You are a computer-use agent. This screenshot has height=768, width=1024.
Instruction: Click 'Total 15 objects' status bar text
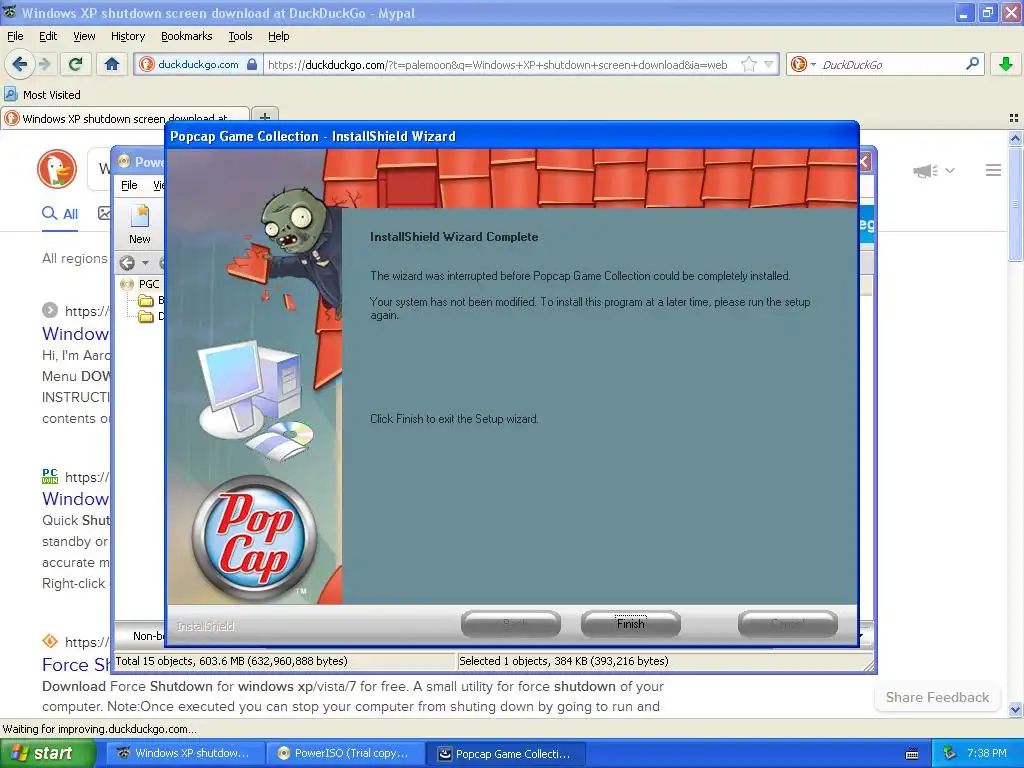(231, 661)
